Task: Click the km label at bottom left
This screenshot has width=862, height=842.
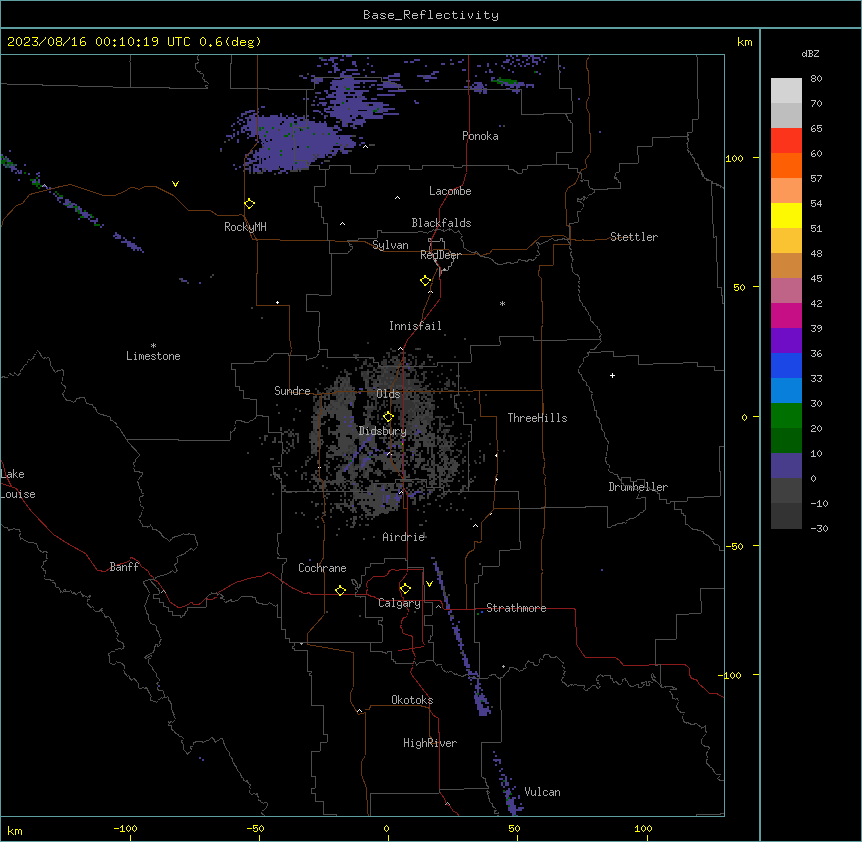Action: point(15,830)
